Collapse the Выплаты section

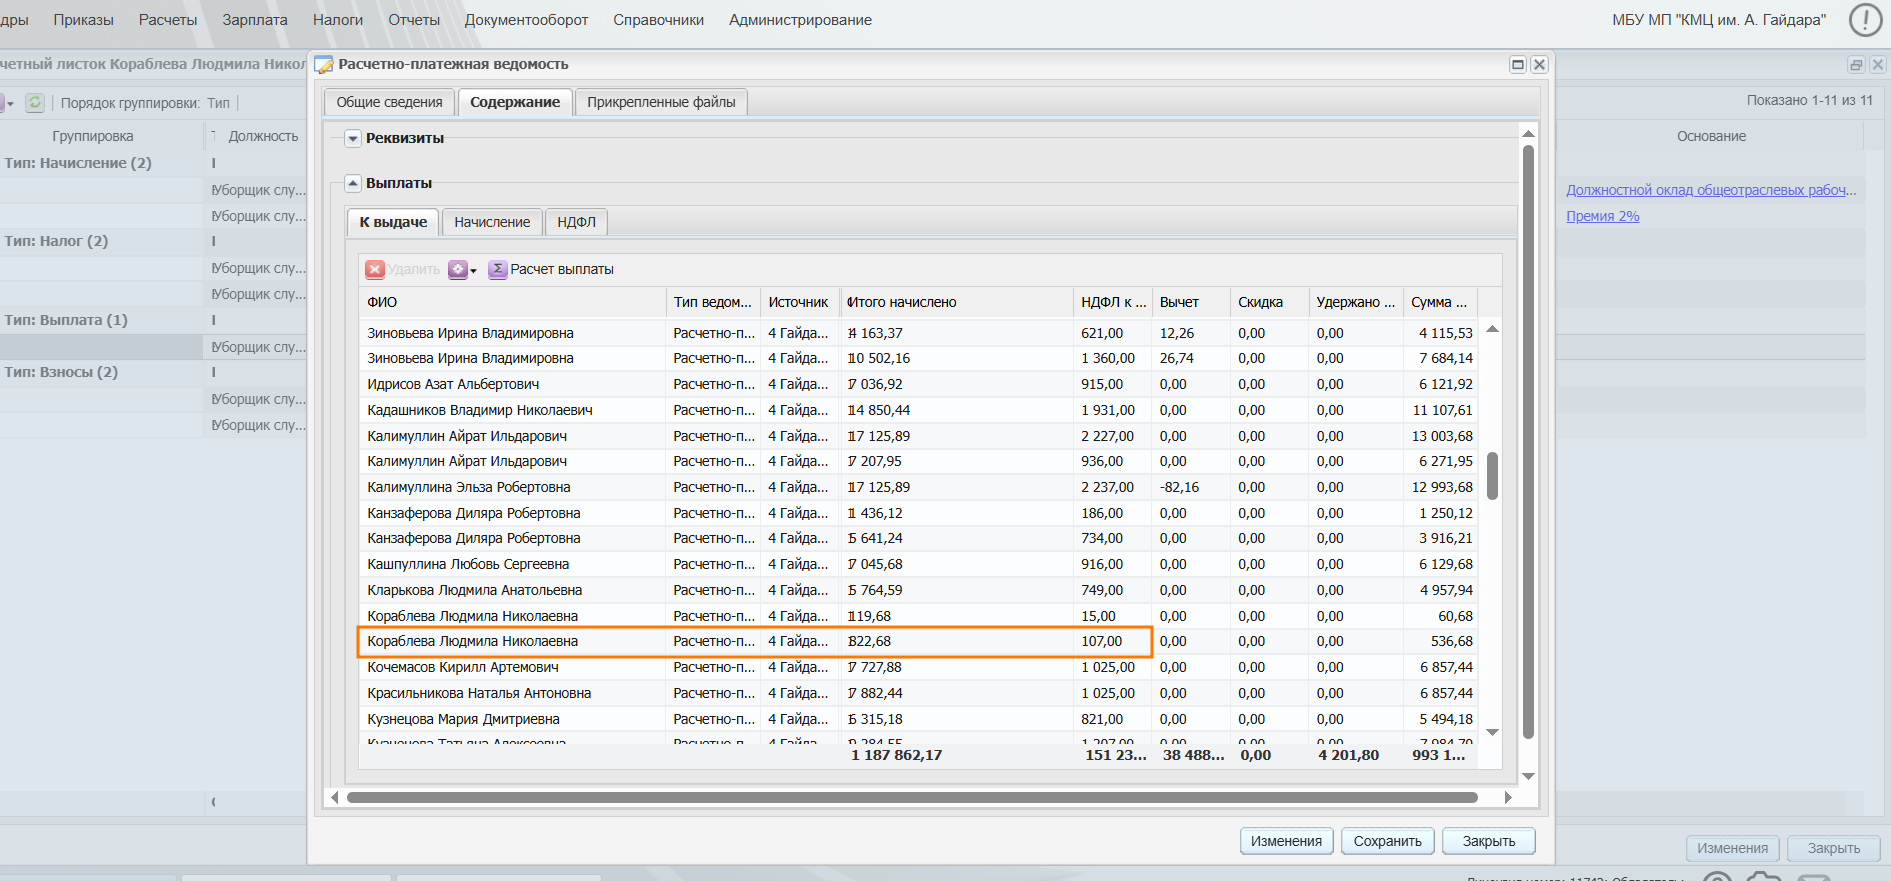[353, 184]
